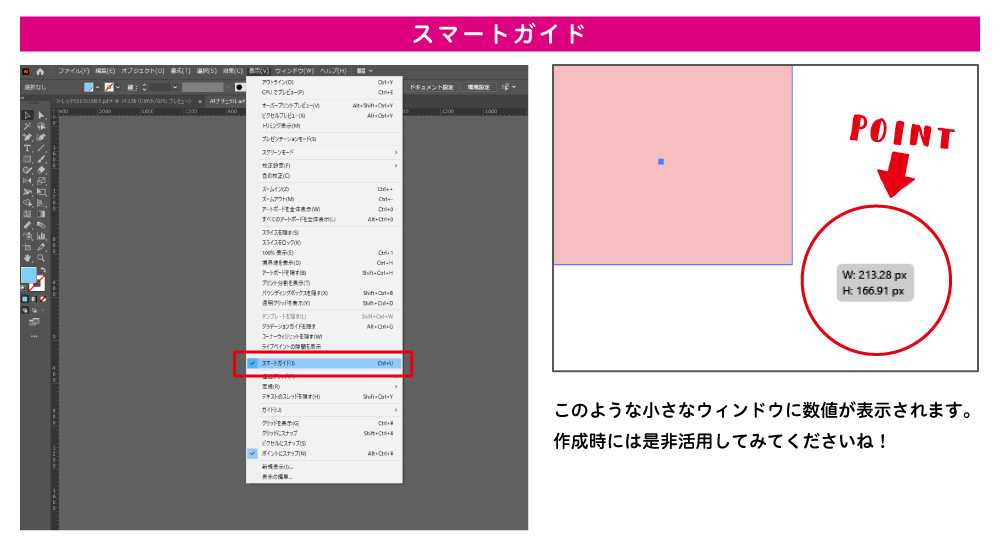Open the workspace layout switcher icon
Image resolution: width=1000 pixels, height=545 pixels.
[x=360, y=71]
